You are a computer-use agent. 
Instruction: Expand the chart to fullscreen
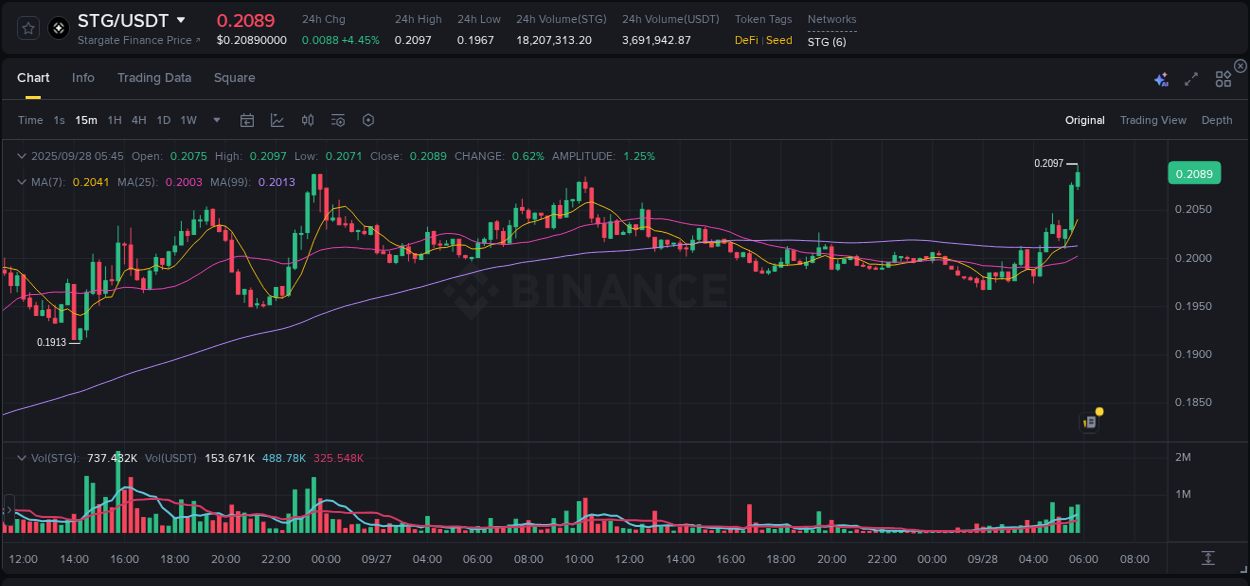click(x=1190, y=78)
